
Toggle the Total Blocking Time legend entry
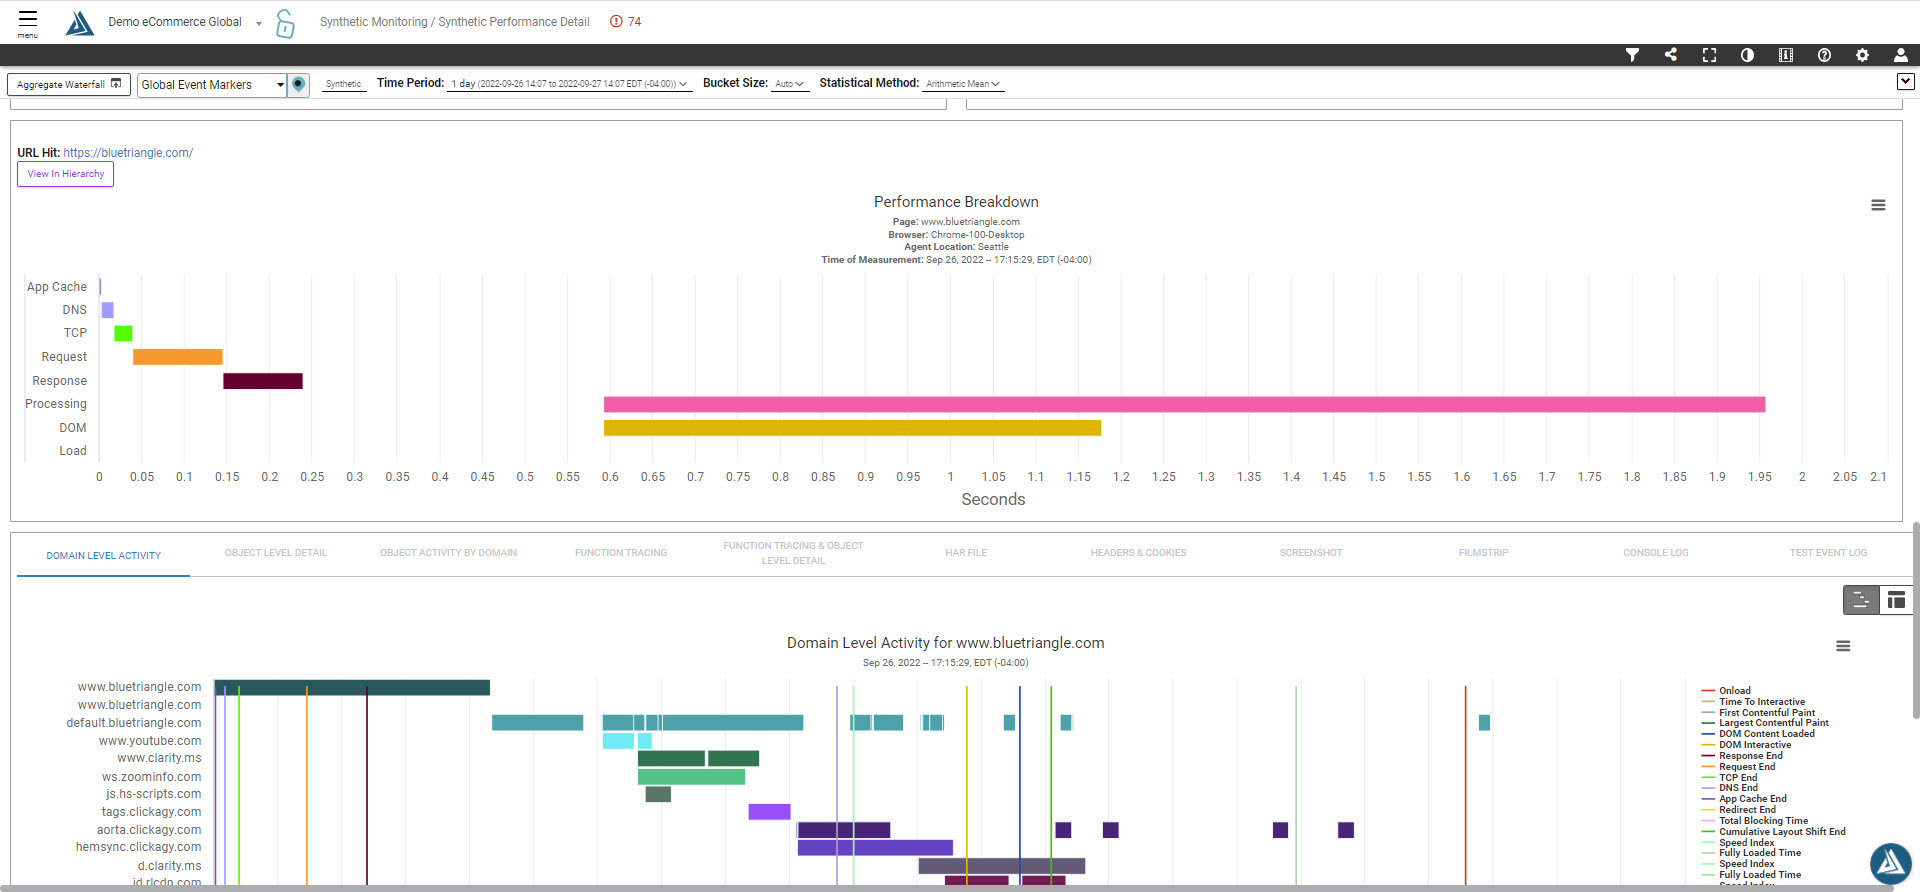click(1755, 821)
